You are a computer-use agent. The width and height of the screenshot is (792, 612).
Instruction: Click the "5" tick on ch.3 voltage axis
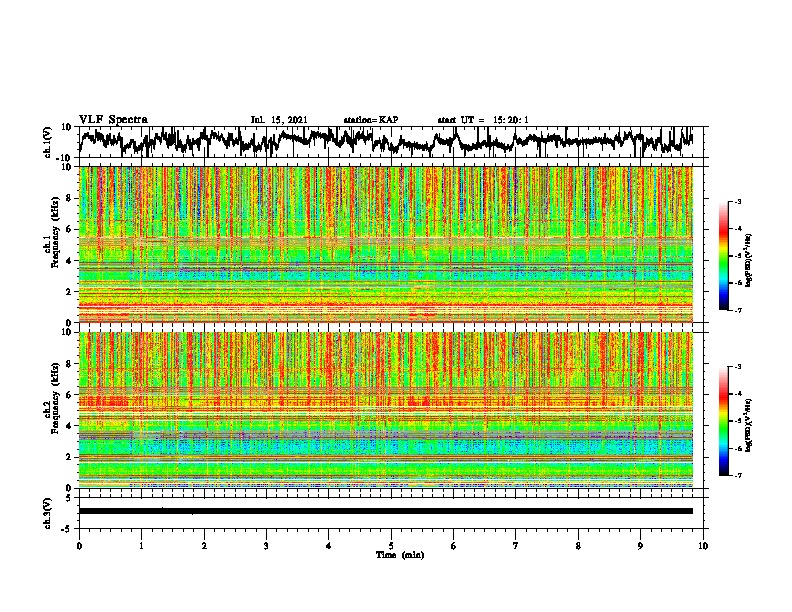[70, 498]
